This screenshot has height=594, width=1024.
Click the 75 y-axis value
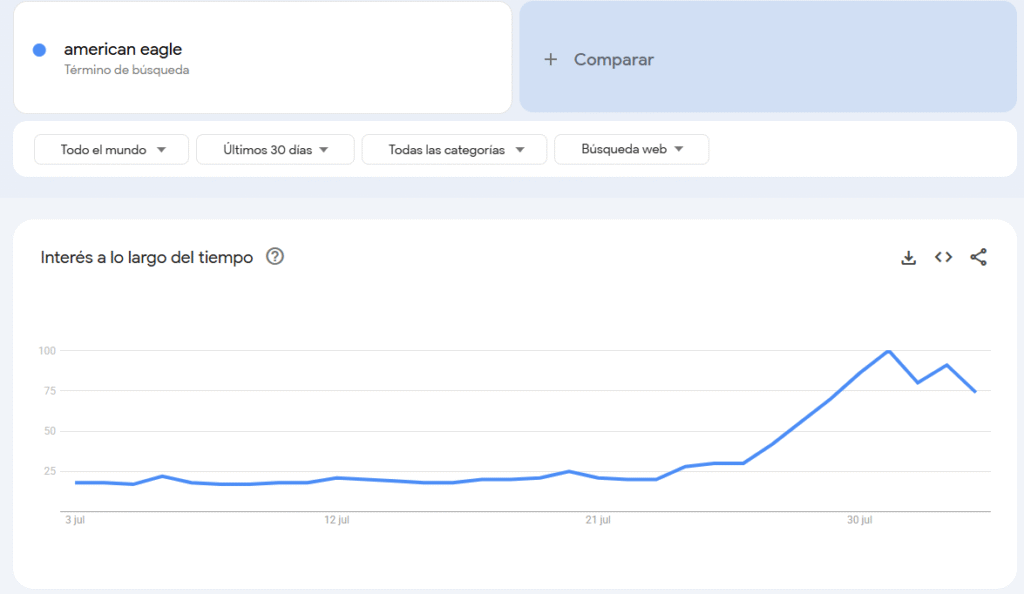pyautogui.click(x=50, y=390)
